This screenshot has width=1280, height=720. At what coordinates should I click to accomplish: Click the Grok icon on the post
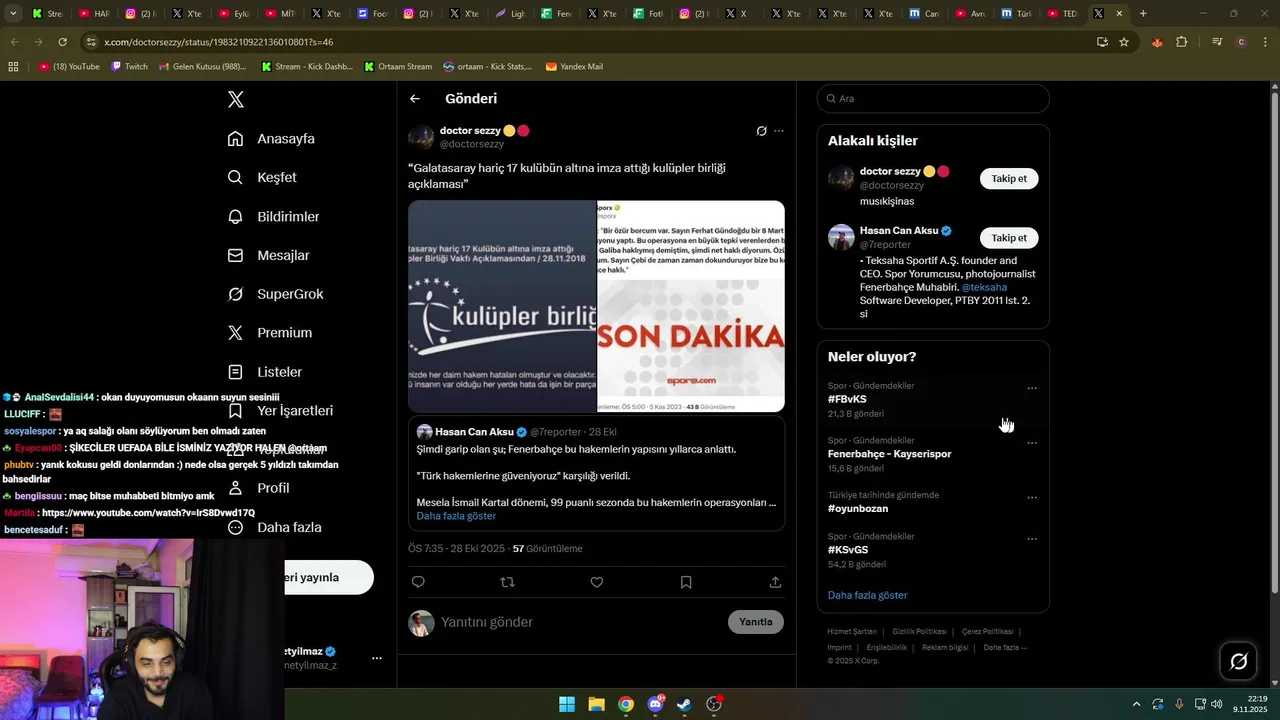coord(761,131)
